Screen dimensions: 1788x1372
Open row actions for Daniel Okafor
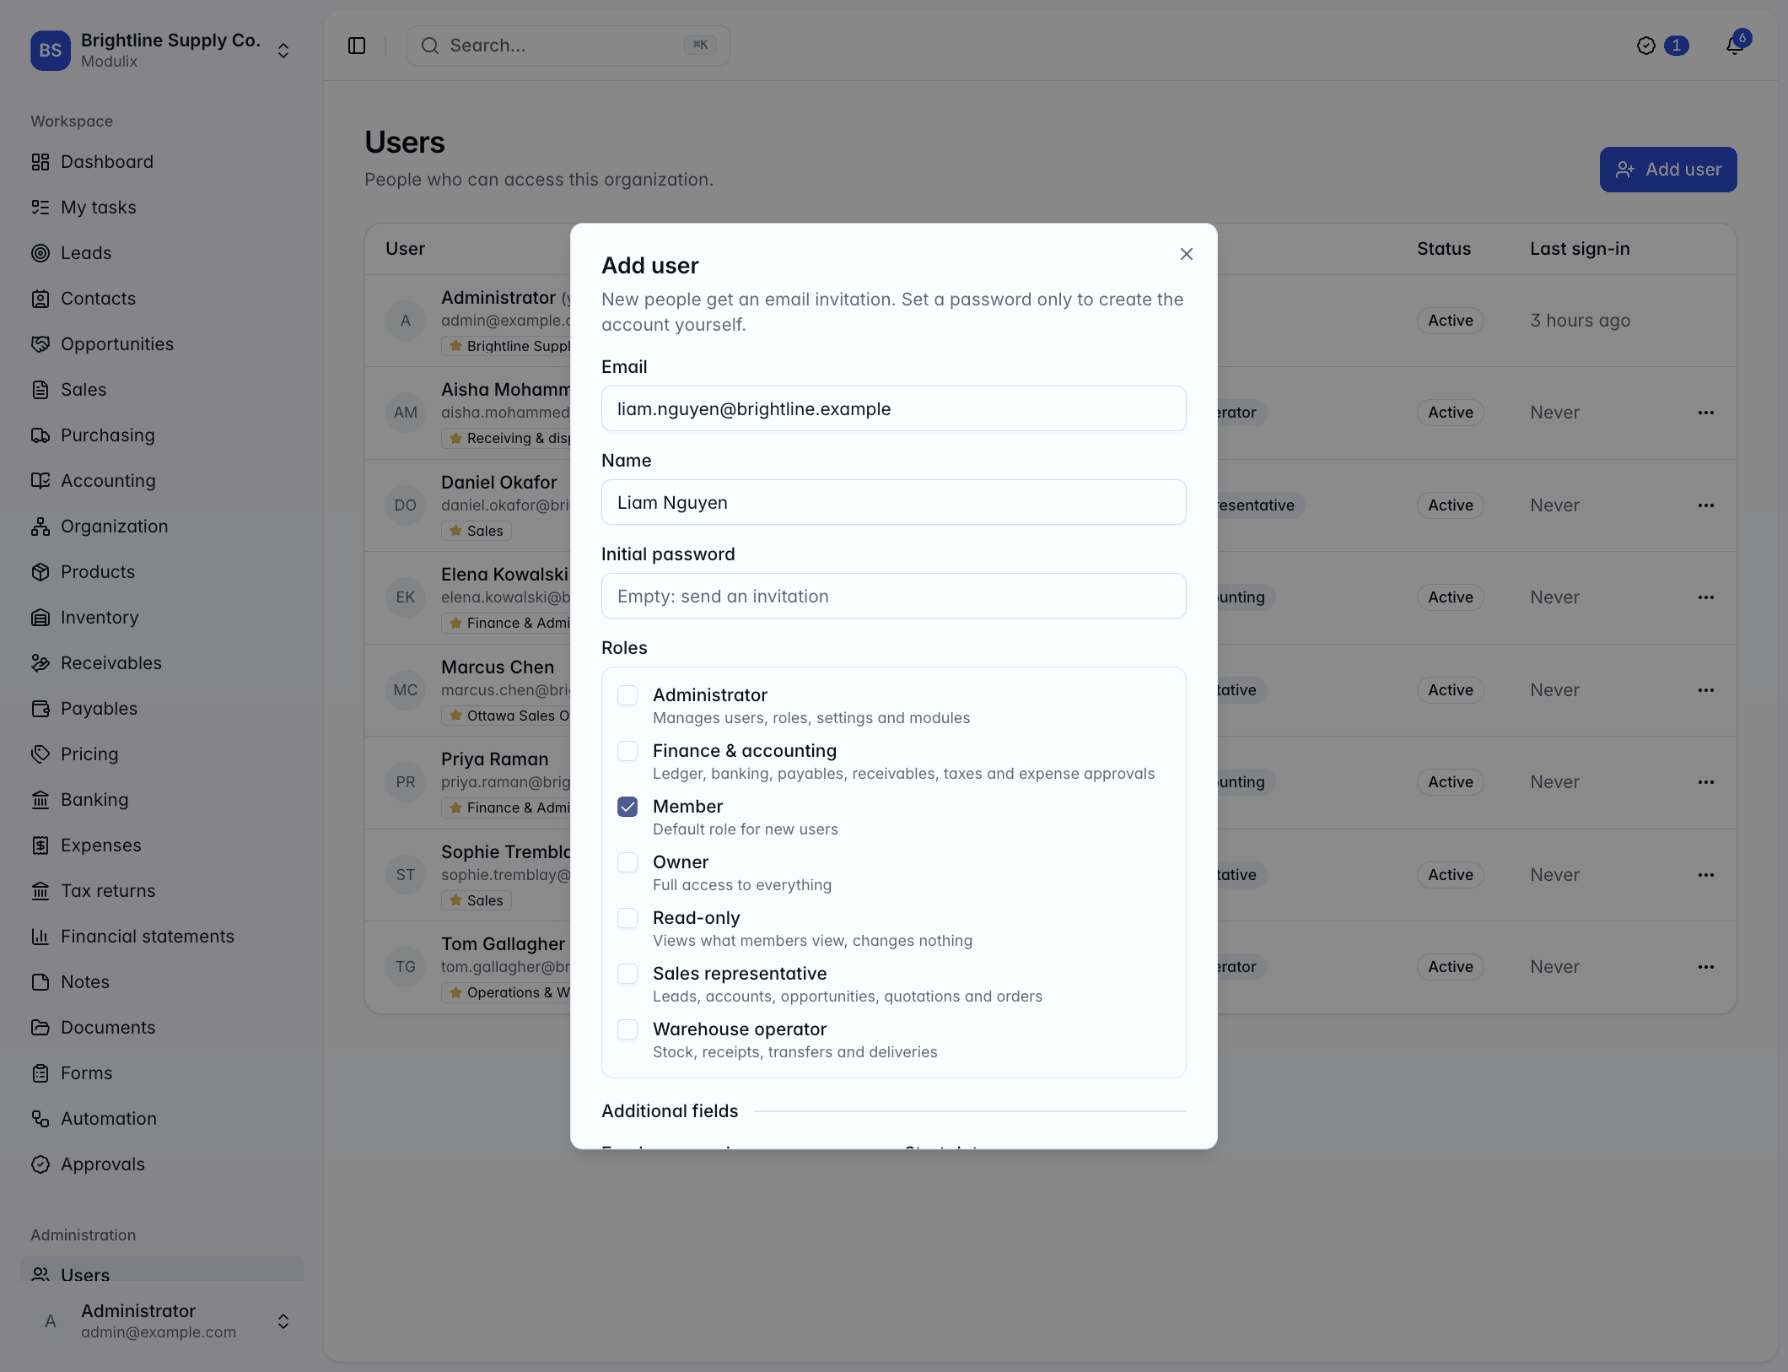[x=1706, y=505]
